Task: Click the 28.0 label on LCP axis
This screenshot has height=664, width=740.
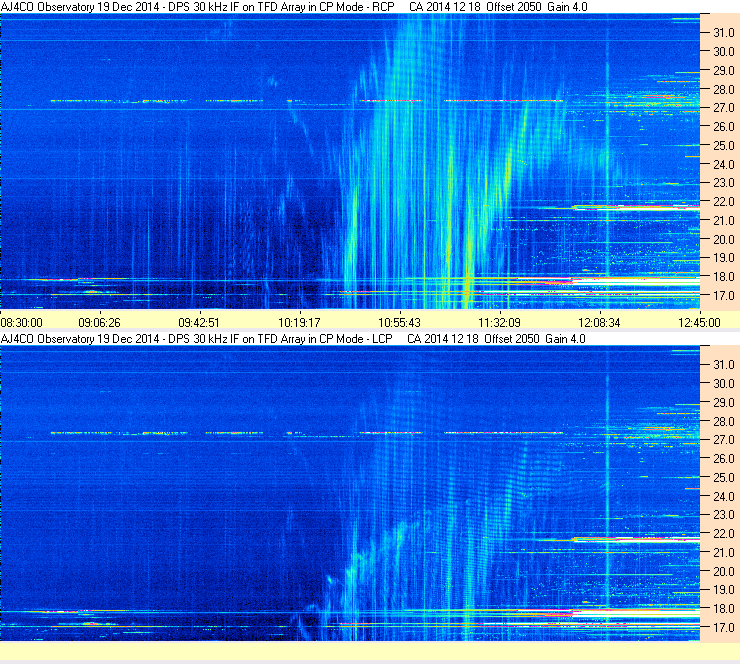Action: tap(724, 422)
